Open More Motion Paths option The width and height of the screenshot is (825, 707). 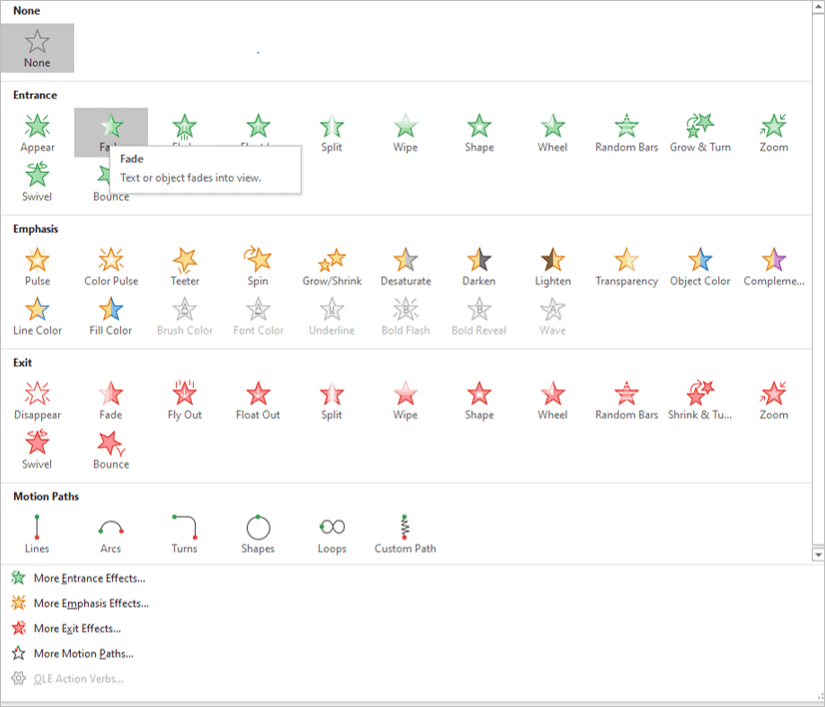(x=83, y=654)
